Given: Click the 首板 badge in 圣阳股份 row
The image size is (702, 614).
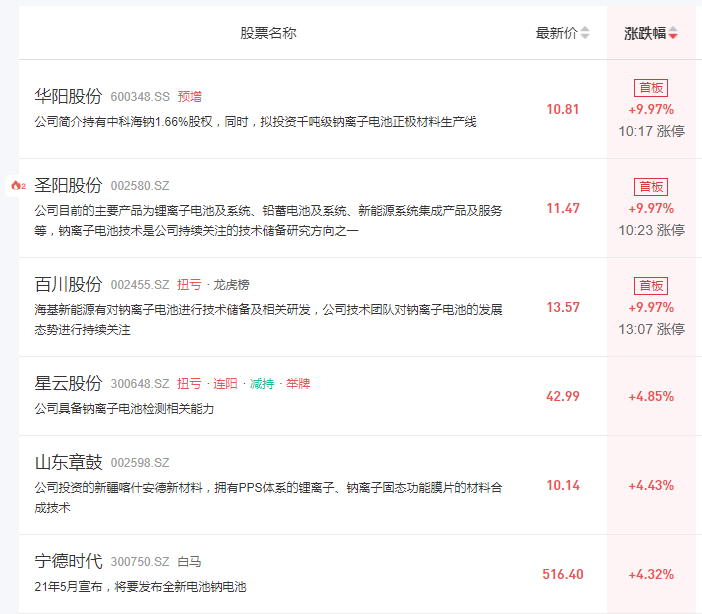Looking at the screenshot, I should coord(651,187).
